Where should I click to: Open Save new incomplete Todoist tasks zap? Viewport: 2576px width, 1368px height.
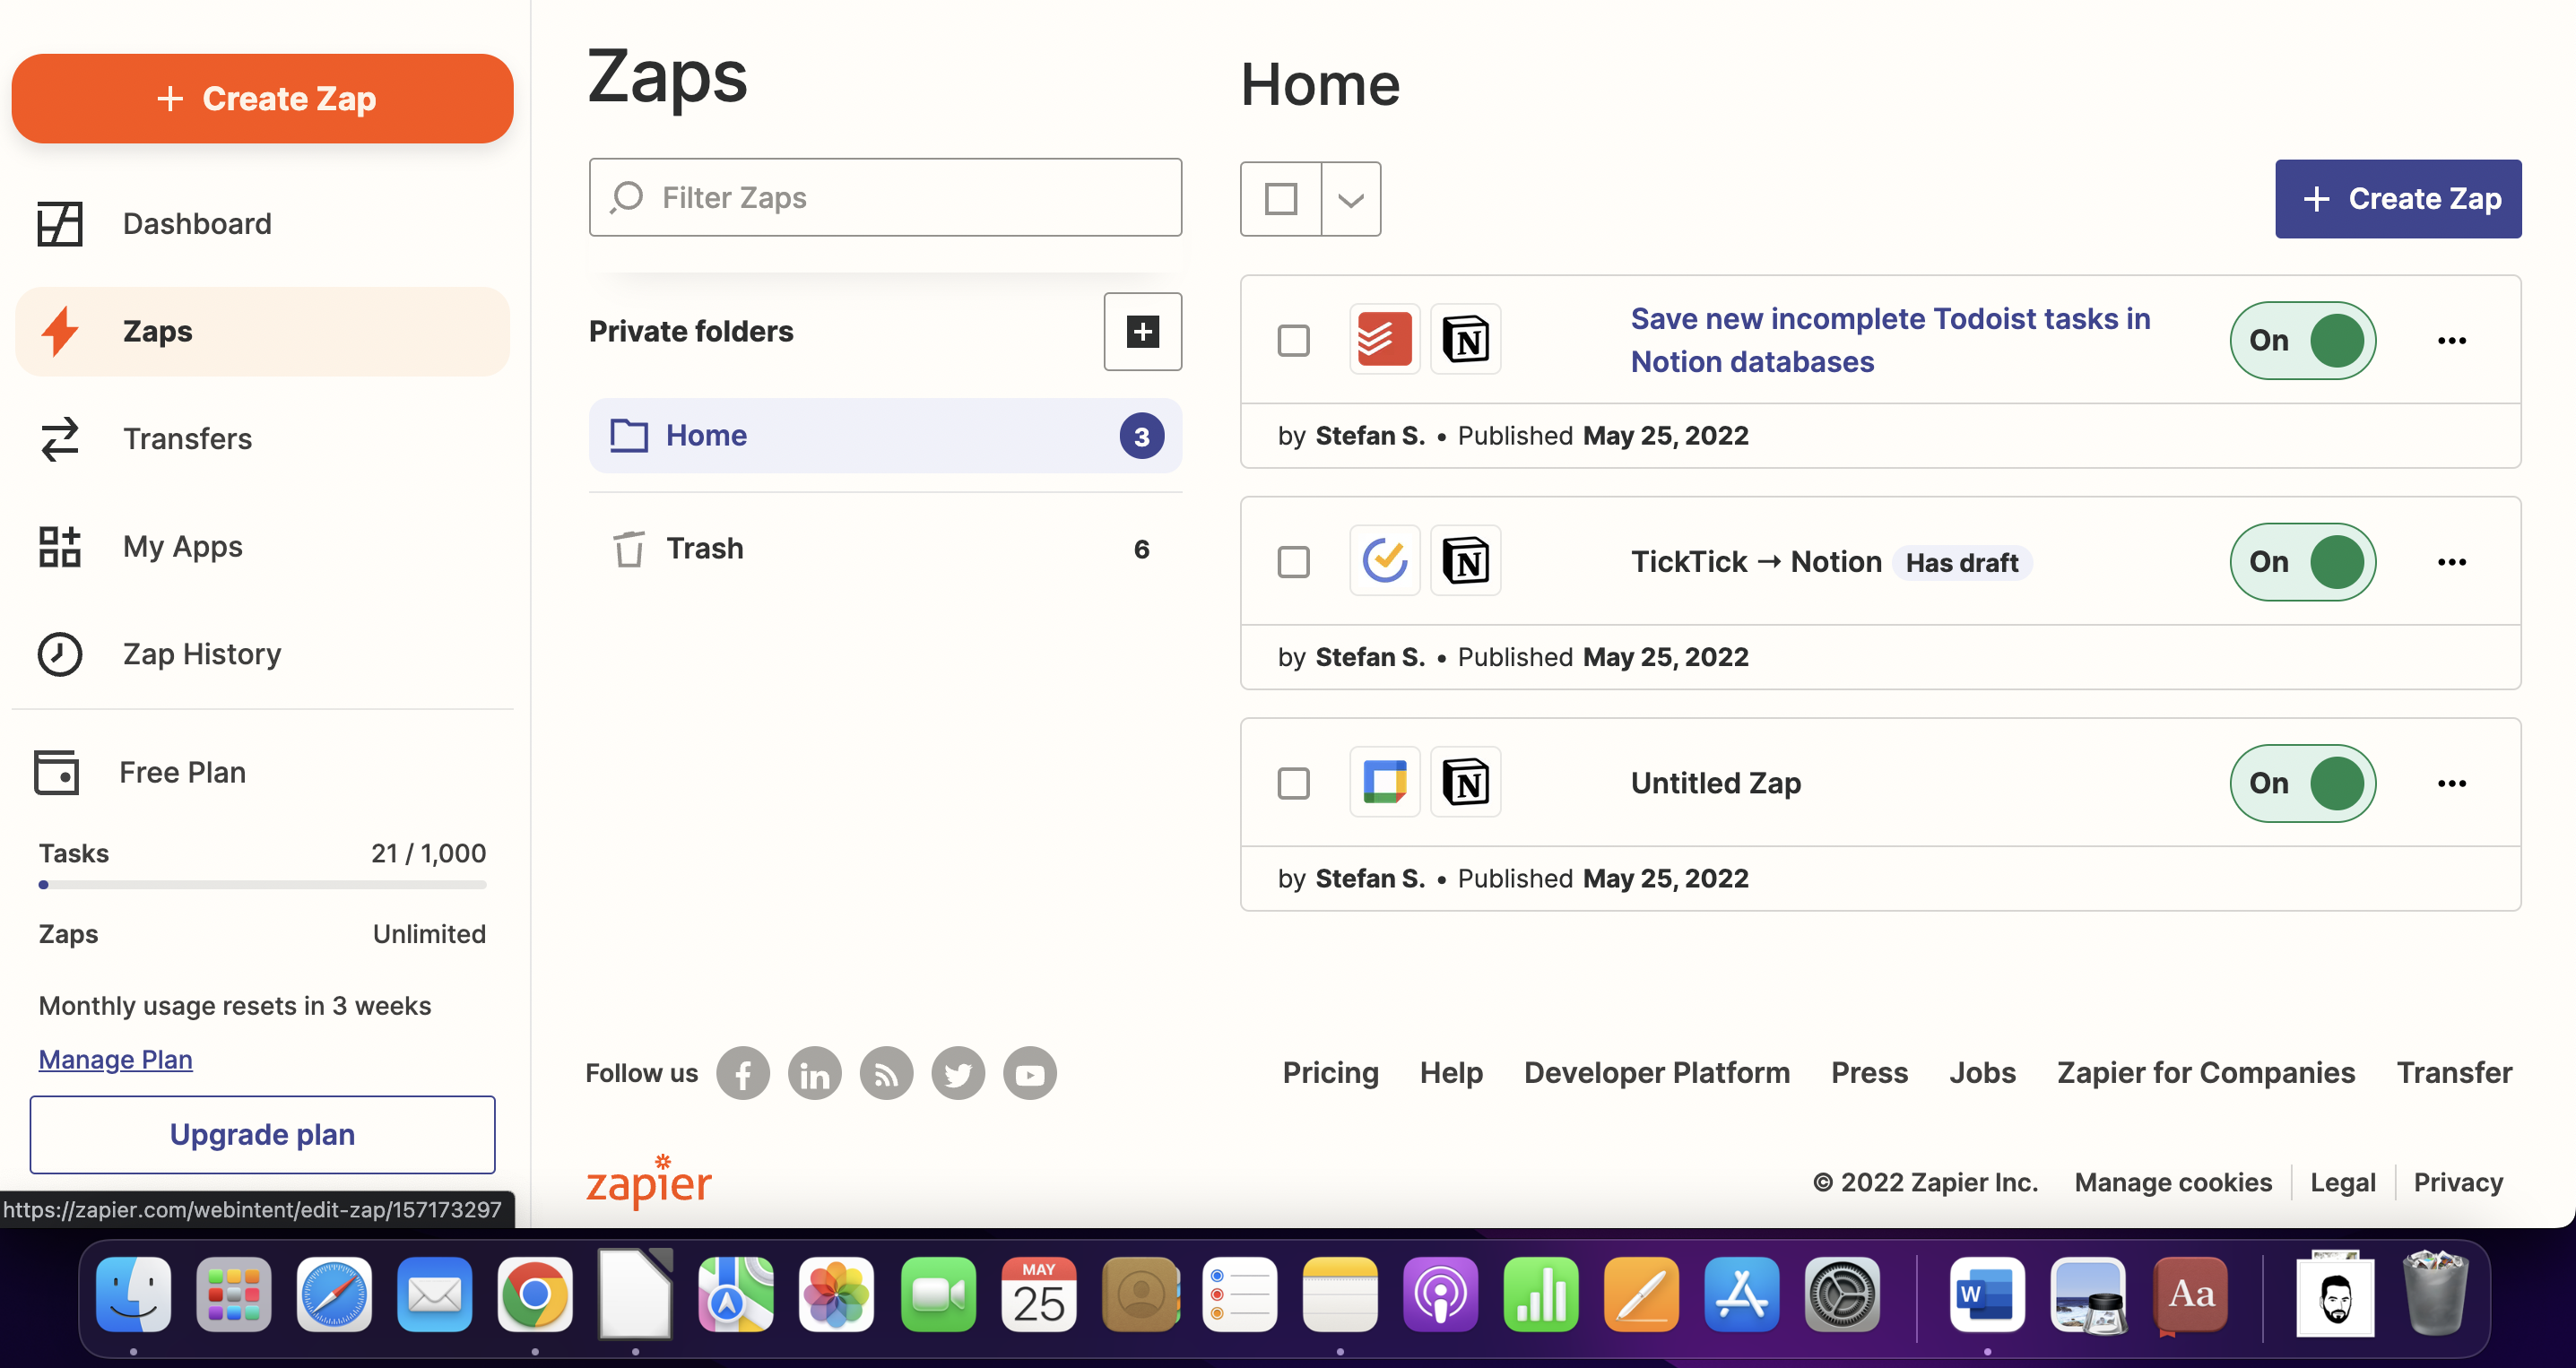tap(1890, 340)
